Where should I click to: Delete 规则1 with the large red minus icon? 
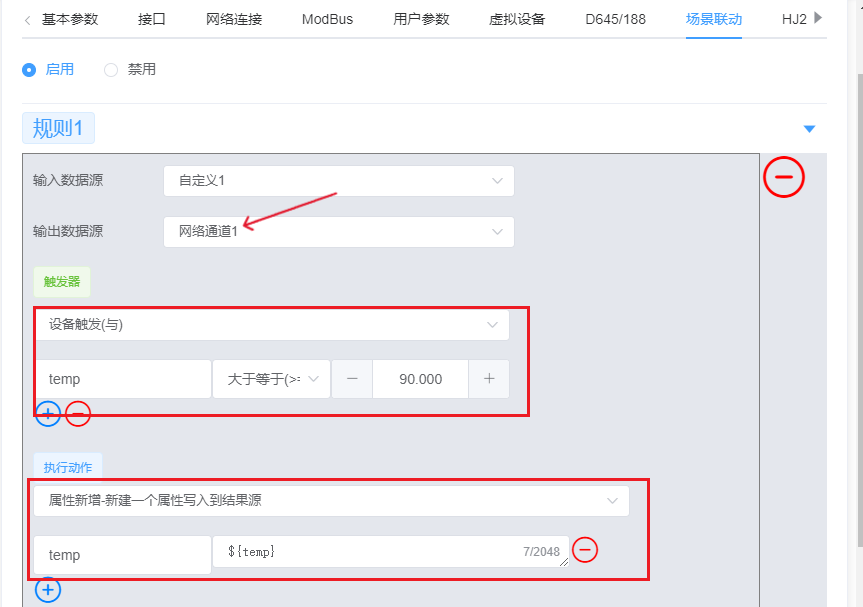point(784,177)
